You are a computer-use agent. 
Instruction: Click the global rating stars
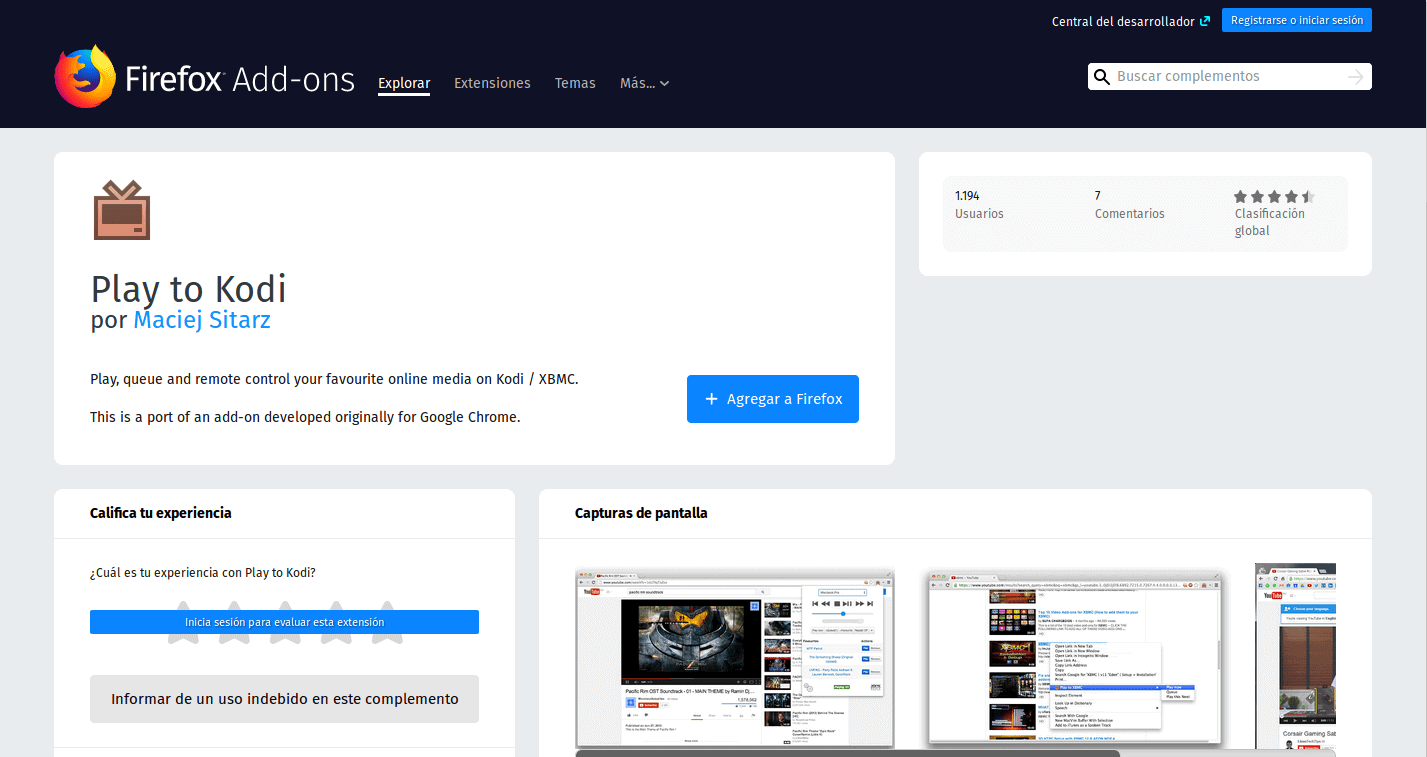pyautogui.click(x=1274, y=196)
